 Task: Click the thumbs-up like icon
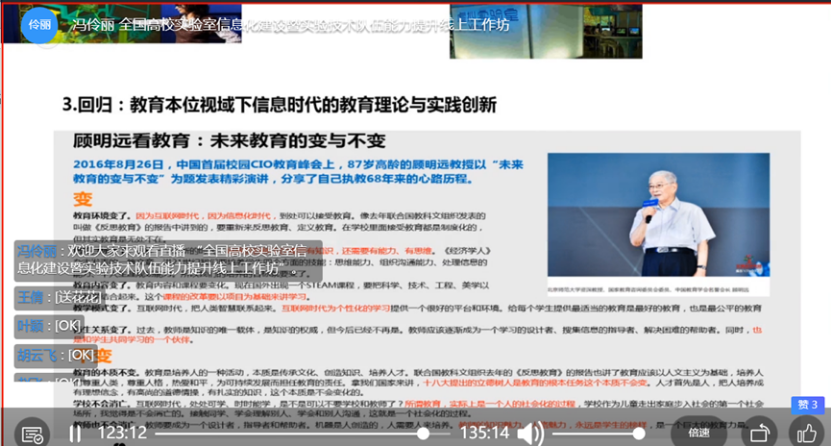[x=806, y=433]
